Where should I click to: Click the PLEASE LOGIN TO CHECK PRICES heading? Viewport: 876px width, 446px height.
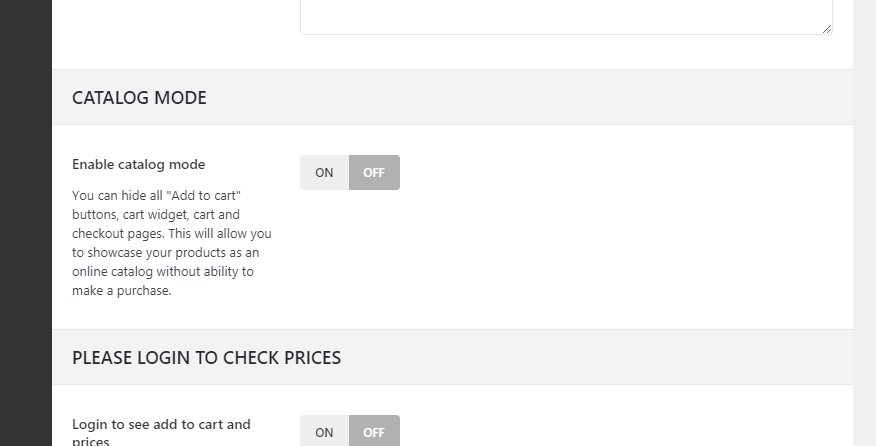(206, 358)
